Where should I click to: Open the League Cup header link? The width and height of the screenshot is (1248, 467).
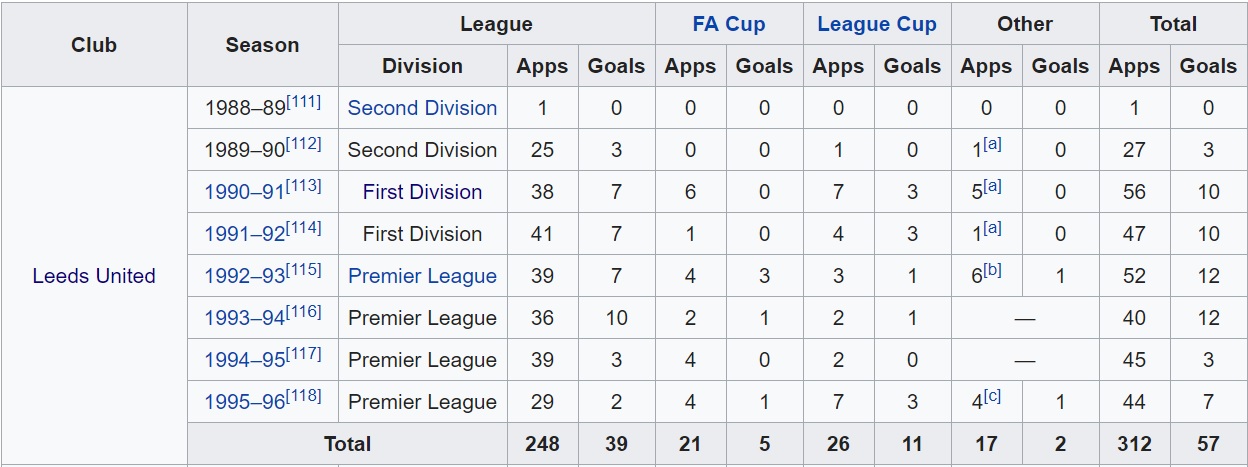[876, 24]
